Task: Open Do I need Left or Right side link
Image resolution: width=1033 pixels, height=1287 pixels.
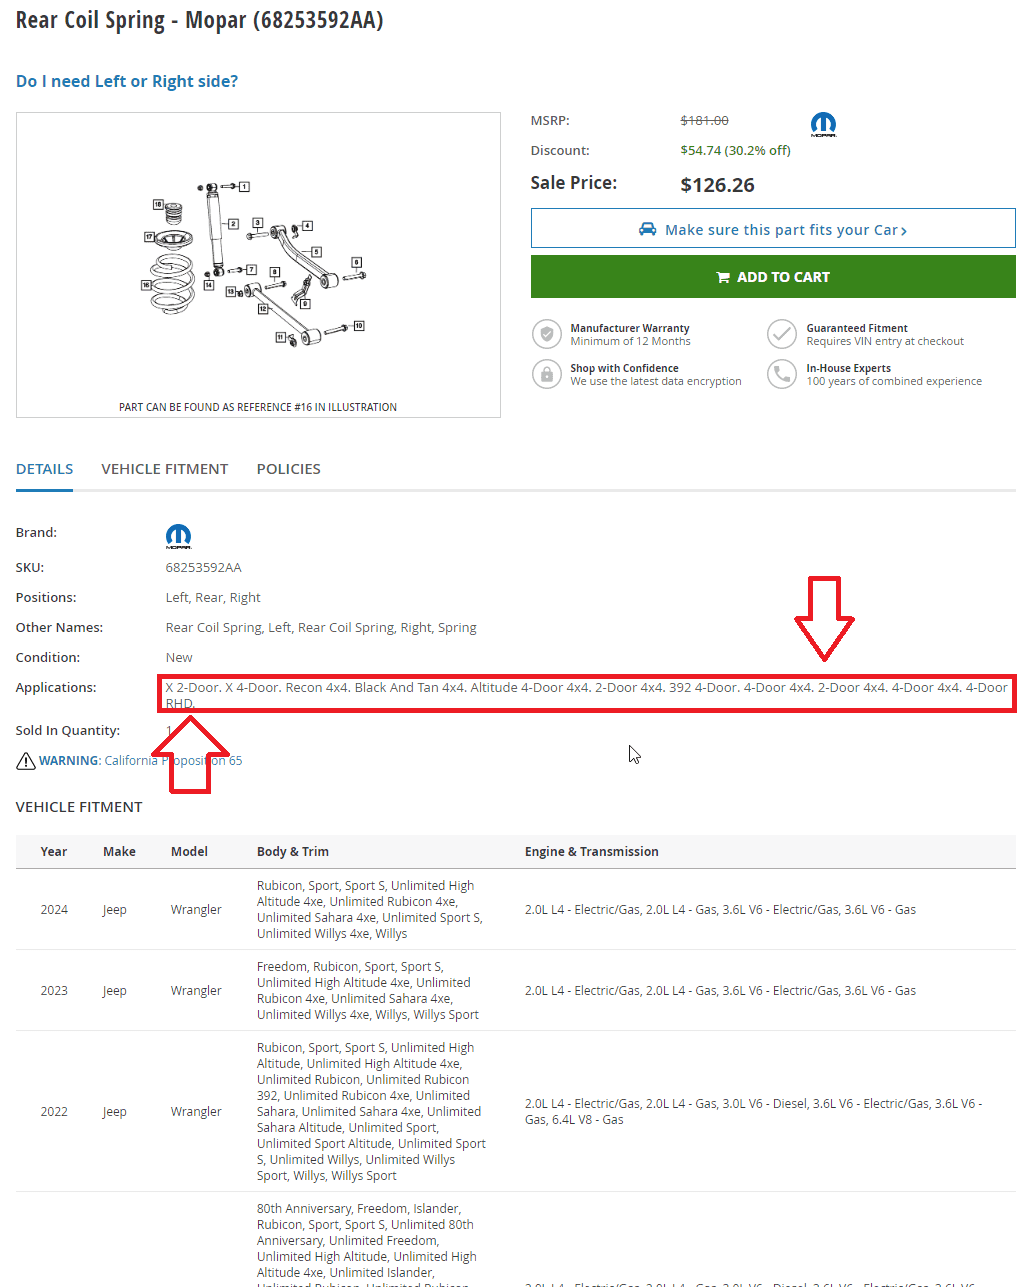Action: [127, 81]
